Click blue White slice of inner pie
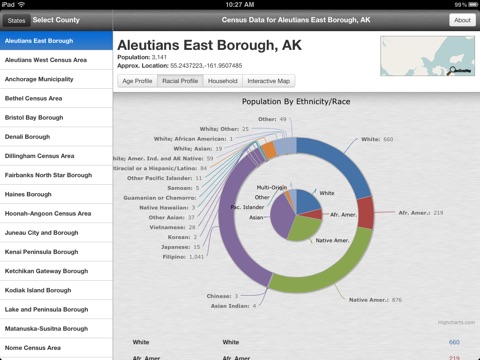The width and height of the screenshot is (480, 360). pyautogui.click(x=306, y=201)
